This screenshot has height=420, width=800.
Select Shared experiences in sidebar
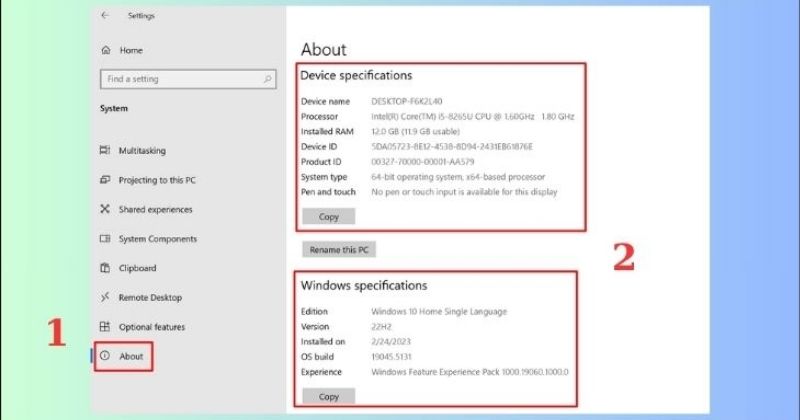click(156, 209)
